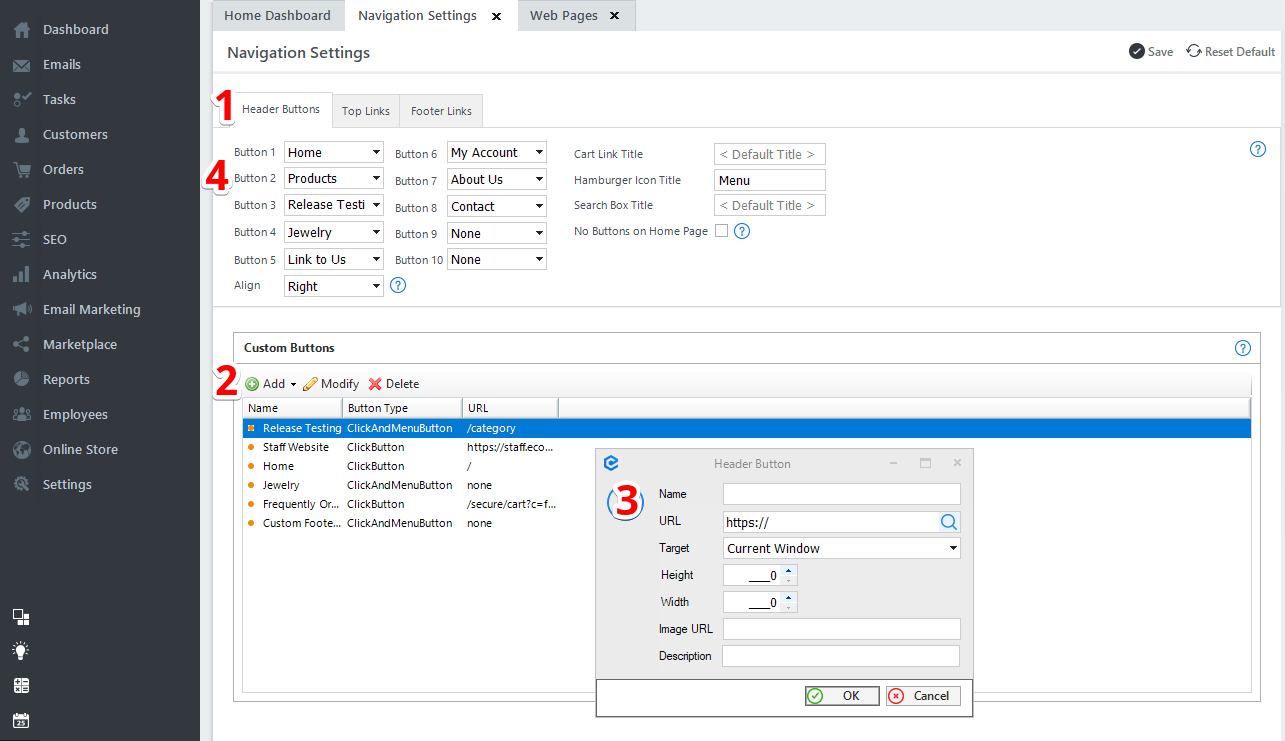The width and height of the screenshot is (1285, 741).
Task: Select the Employees group icon
Action: pyautogui.click(x=22, y=415)
